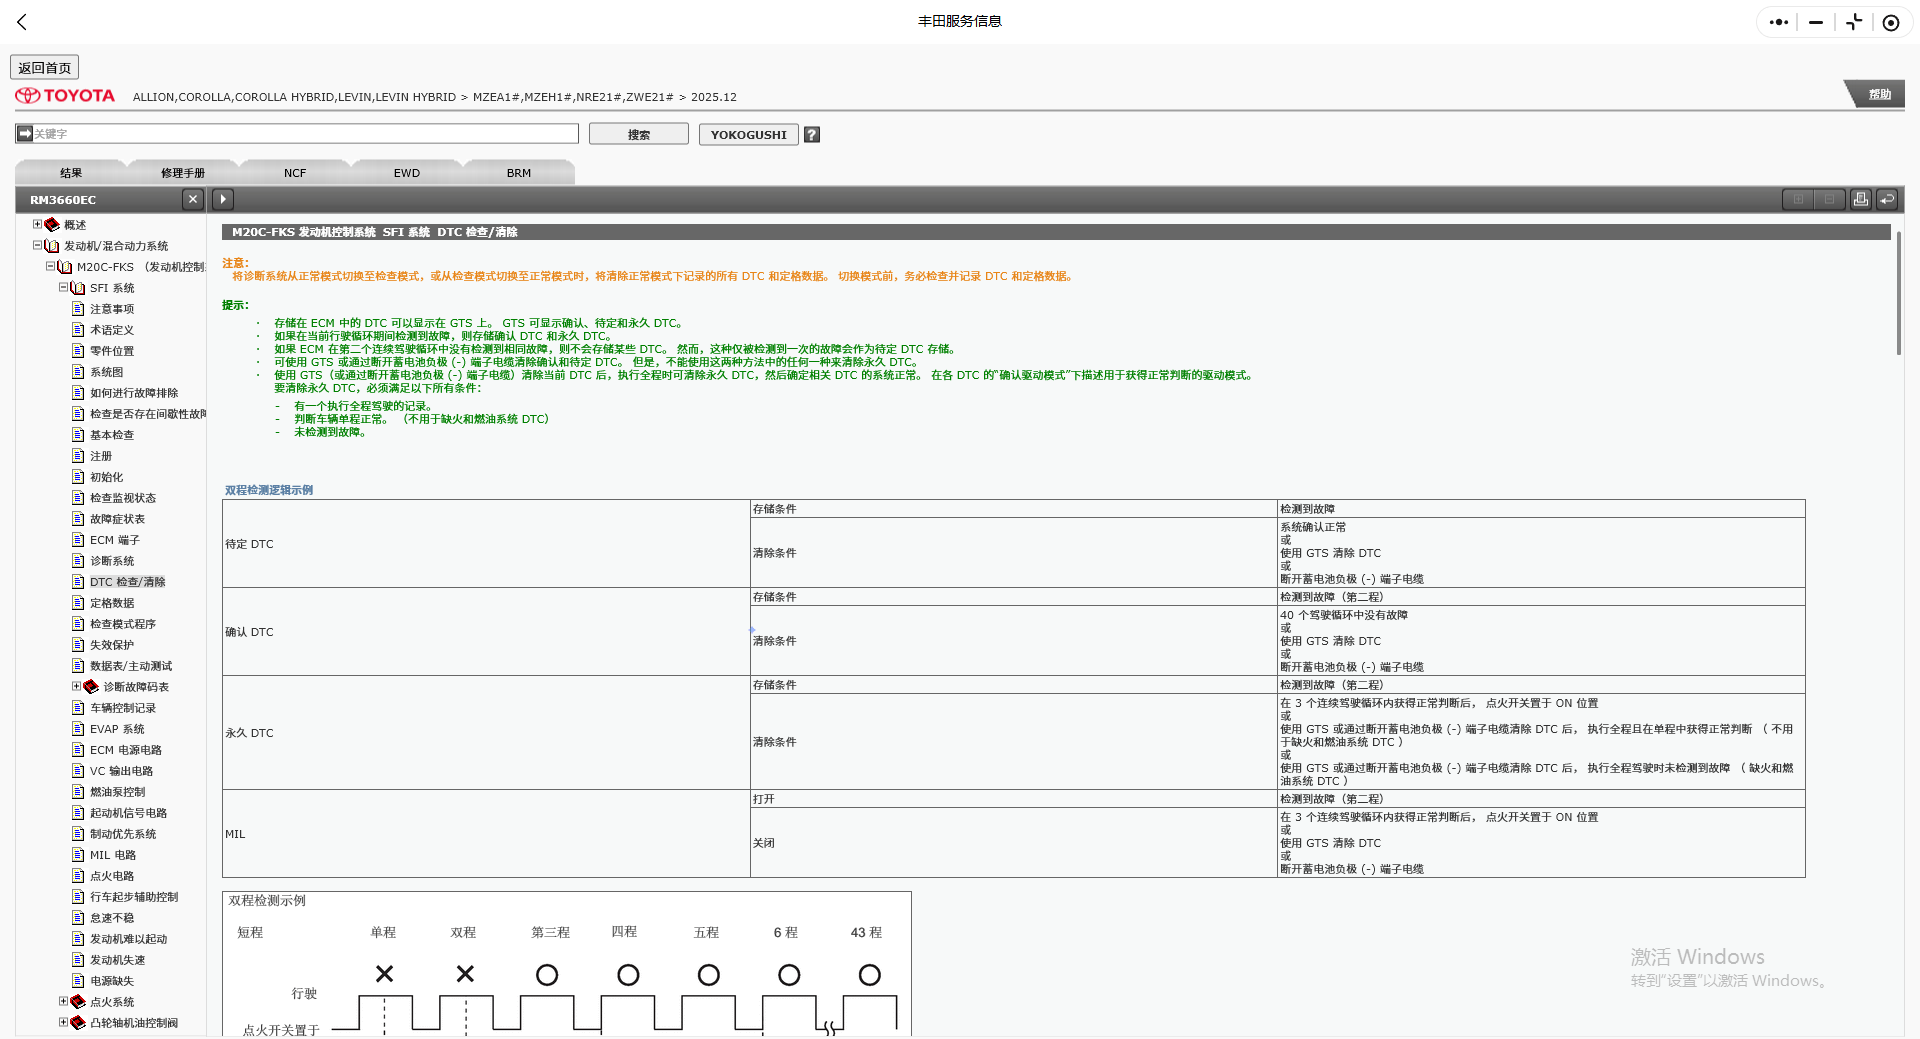This screenshot has width=1920, height=1039.
Task: Click the document icon beside 注意事项
Action: coord(78,309)
